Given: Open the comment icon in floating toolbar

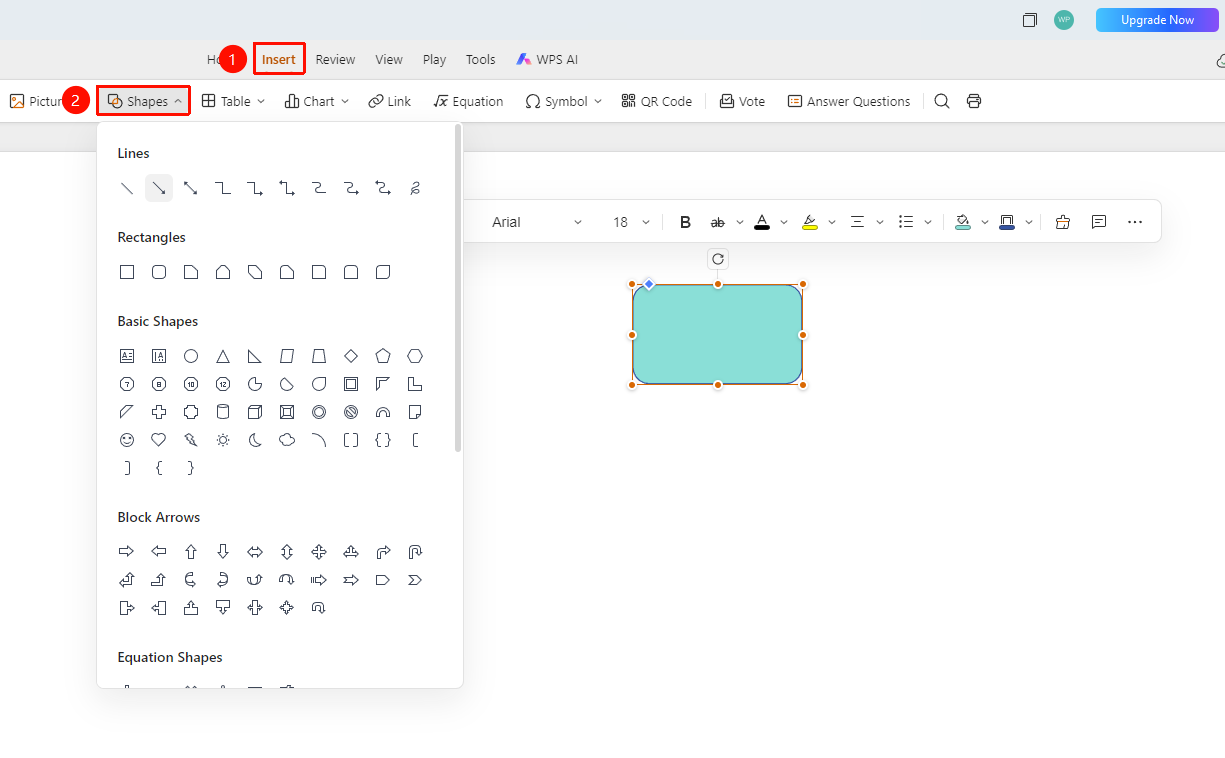Looking at the screenshot, I should pos(1099,222).
